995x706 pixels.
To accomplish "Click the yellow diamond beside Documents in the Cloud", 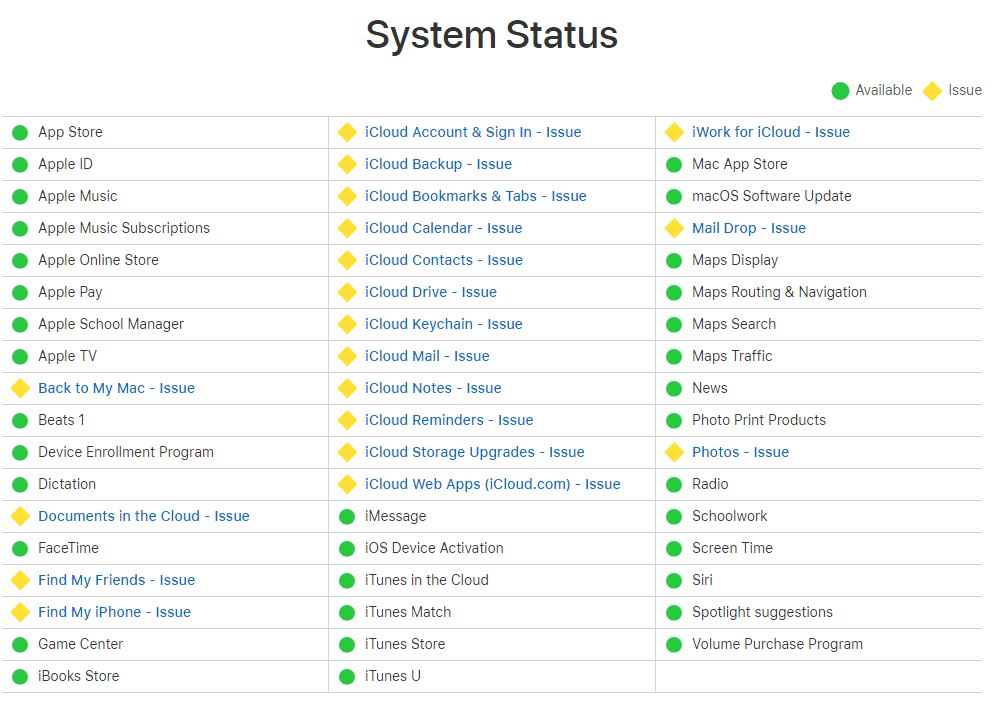I will click(20, 516).
